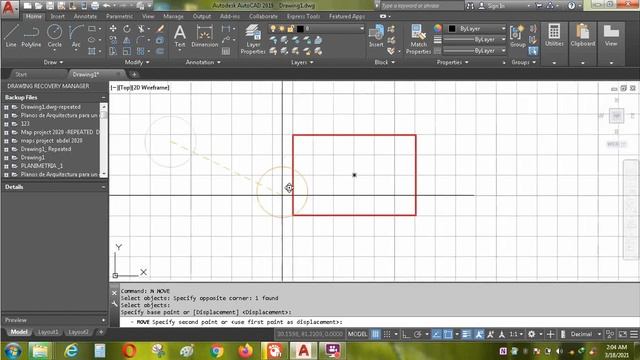640x360 pixels.
Task: Switch to Layout1 tab
Action: 48,332
